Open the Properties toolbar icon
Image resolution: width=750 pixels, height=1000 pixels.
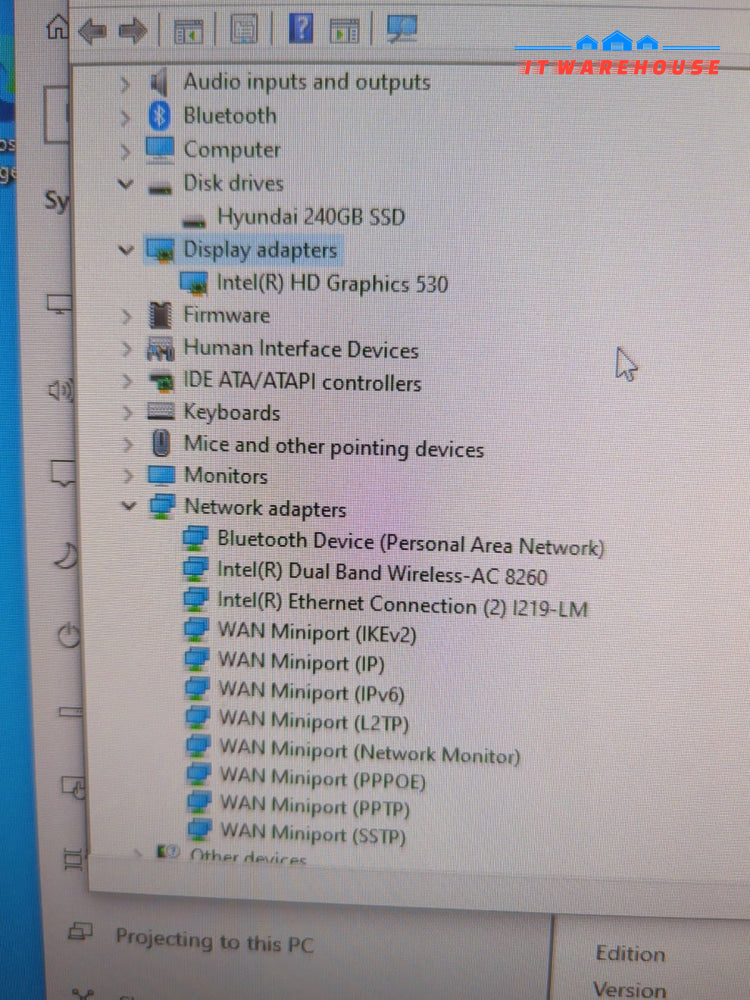tap(243, 30)
